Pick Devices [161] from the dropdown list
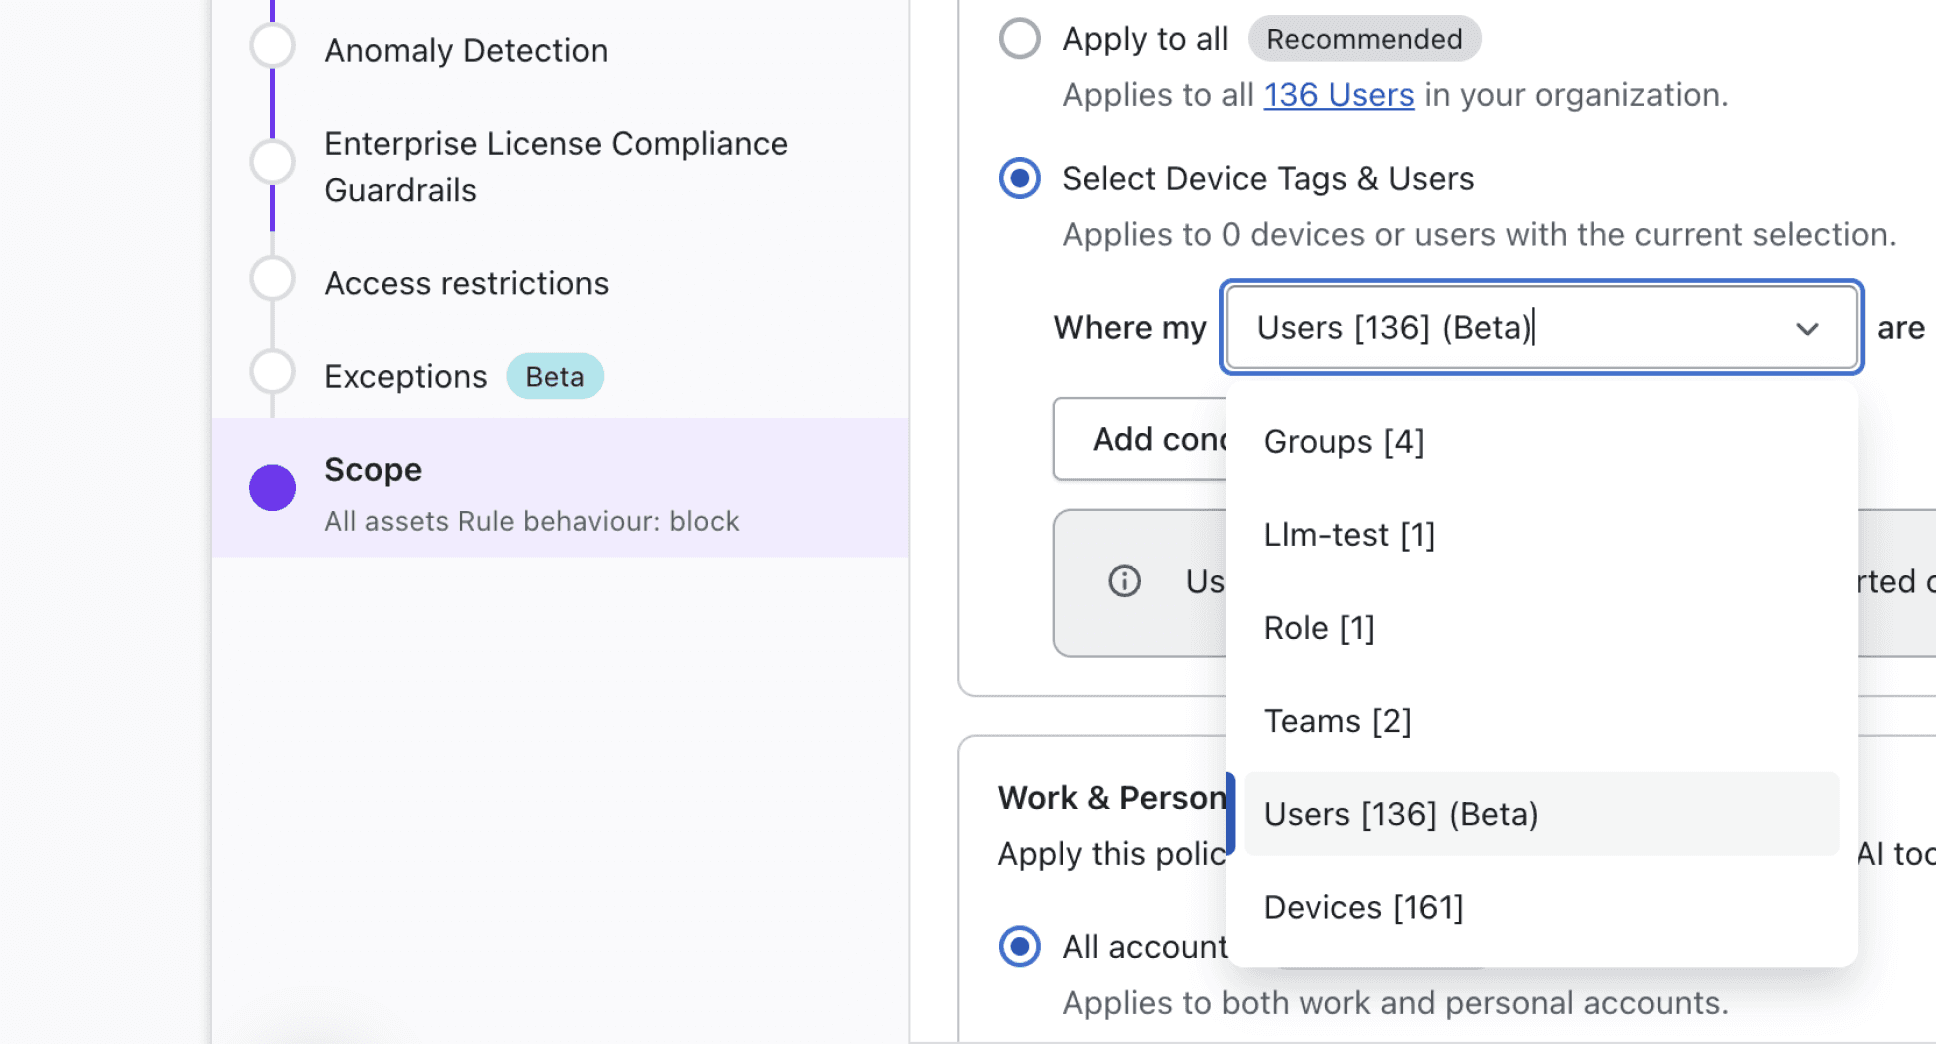This screenshot has height=1044, width=1936. point(1541,907)
